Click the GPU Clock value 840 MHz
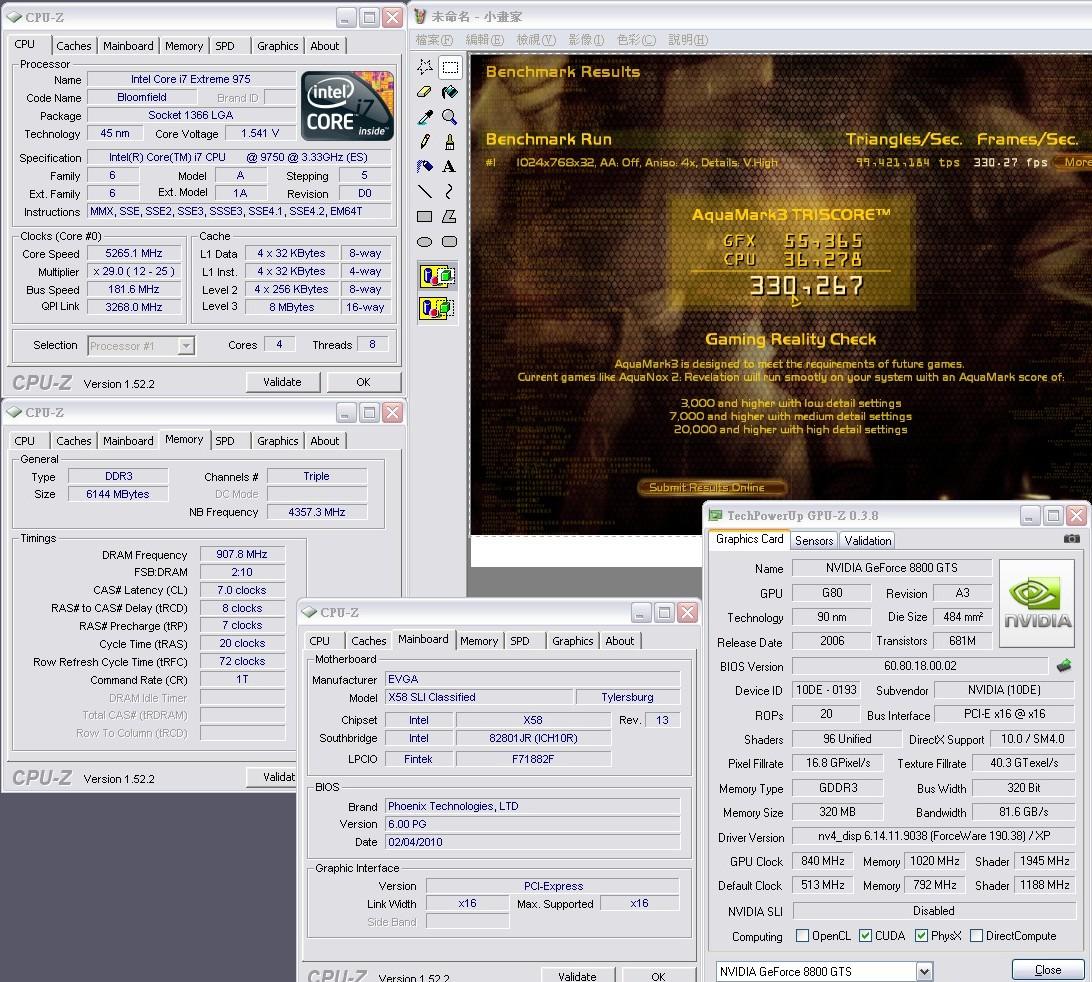Image resolution: width=1092 pixels, height=982 pixels. click(822, 861)
